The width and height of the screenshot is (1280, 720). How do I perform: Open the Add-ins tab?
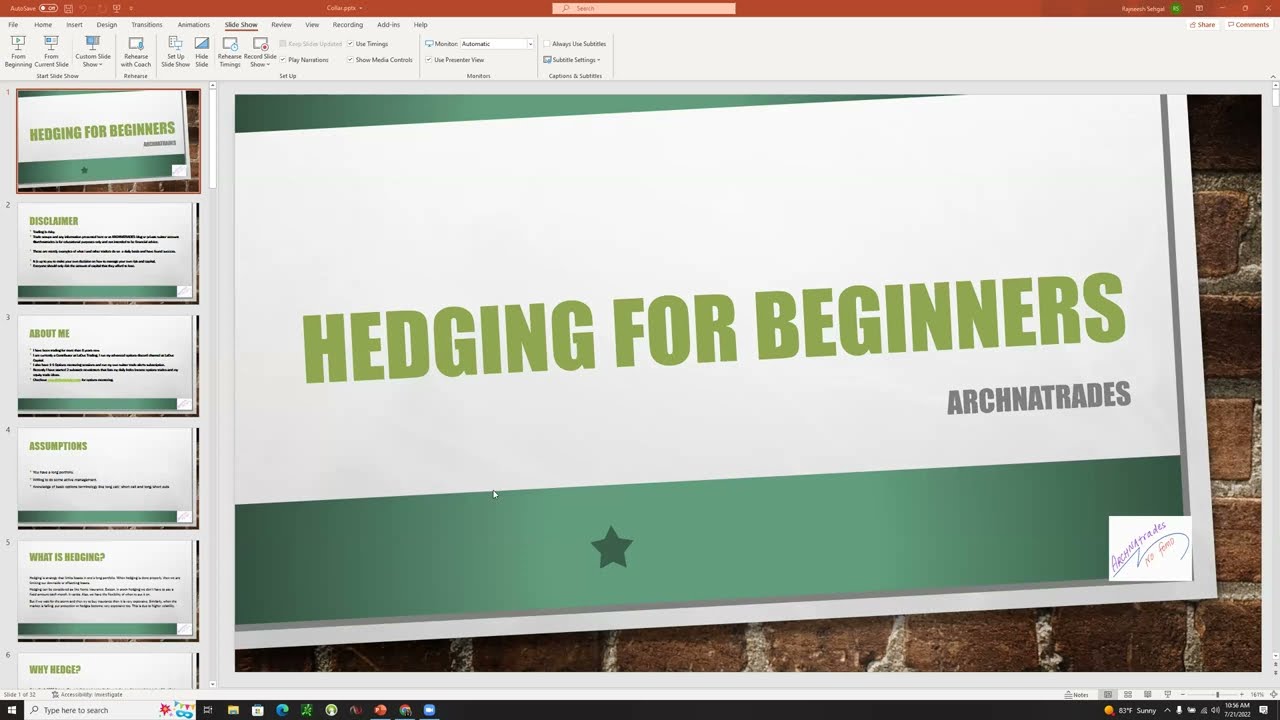(388, 24)
